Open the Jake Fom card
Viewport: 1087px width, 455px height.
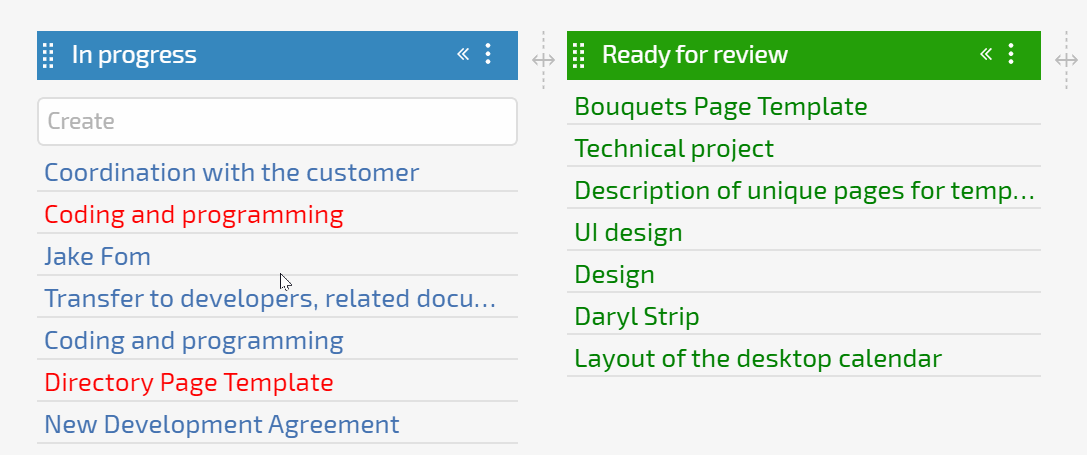click(x=277, y=257)
